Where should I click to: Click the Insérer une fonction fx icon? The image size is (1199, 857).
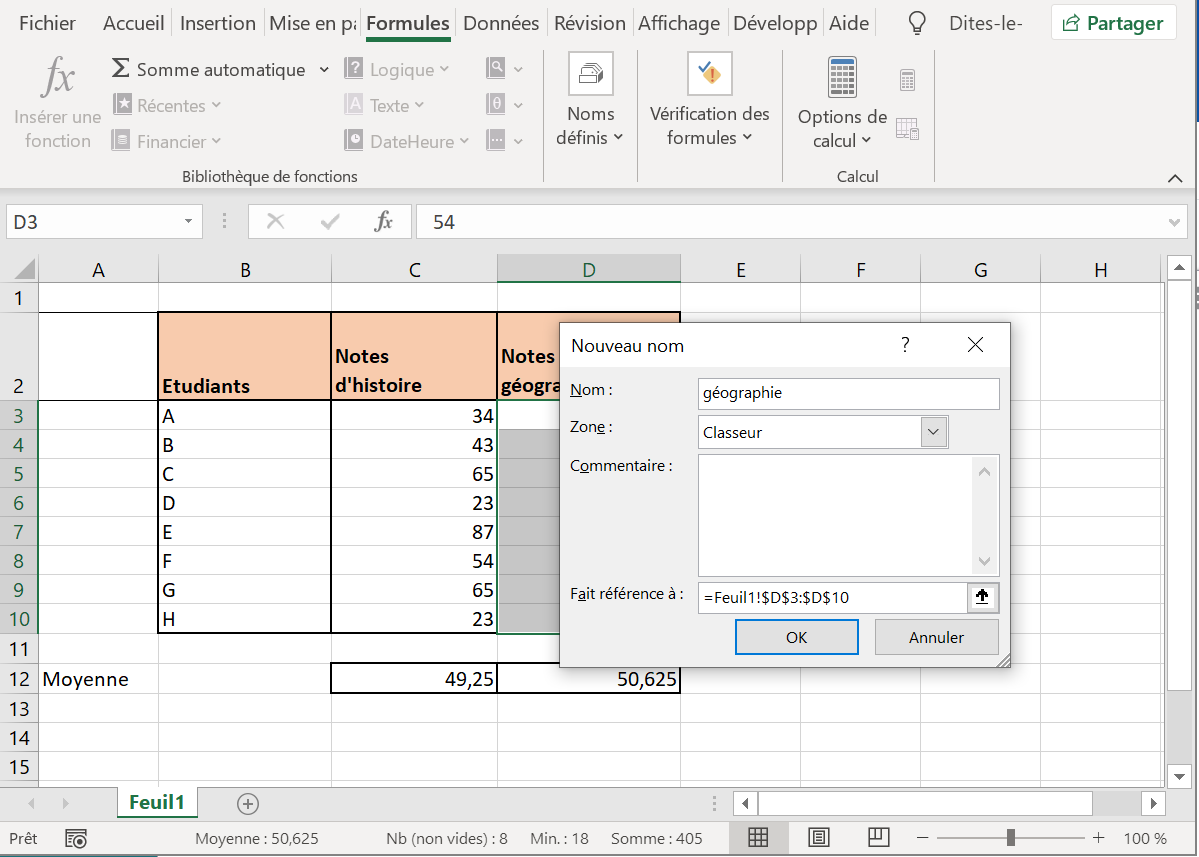pyautogui.click(x=58, y=77)
